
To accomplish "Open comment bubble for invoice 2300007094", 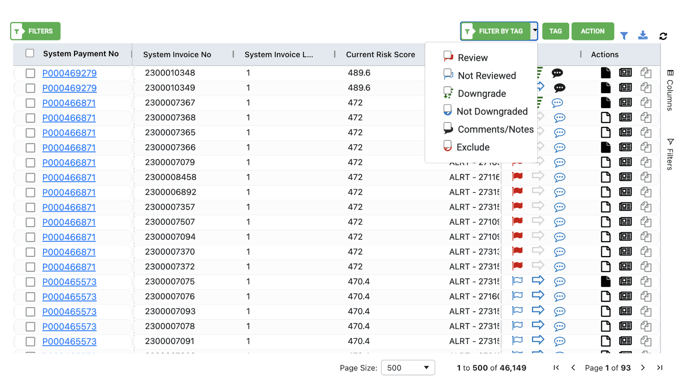I will [559, 237].
